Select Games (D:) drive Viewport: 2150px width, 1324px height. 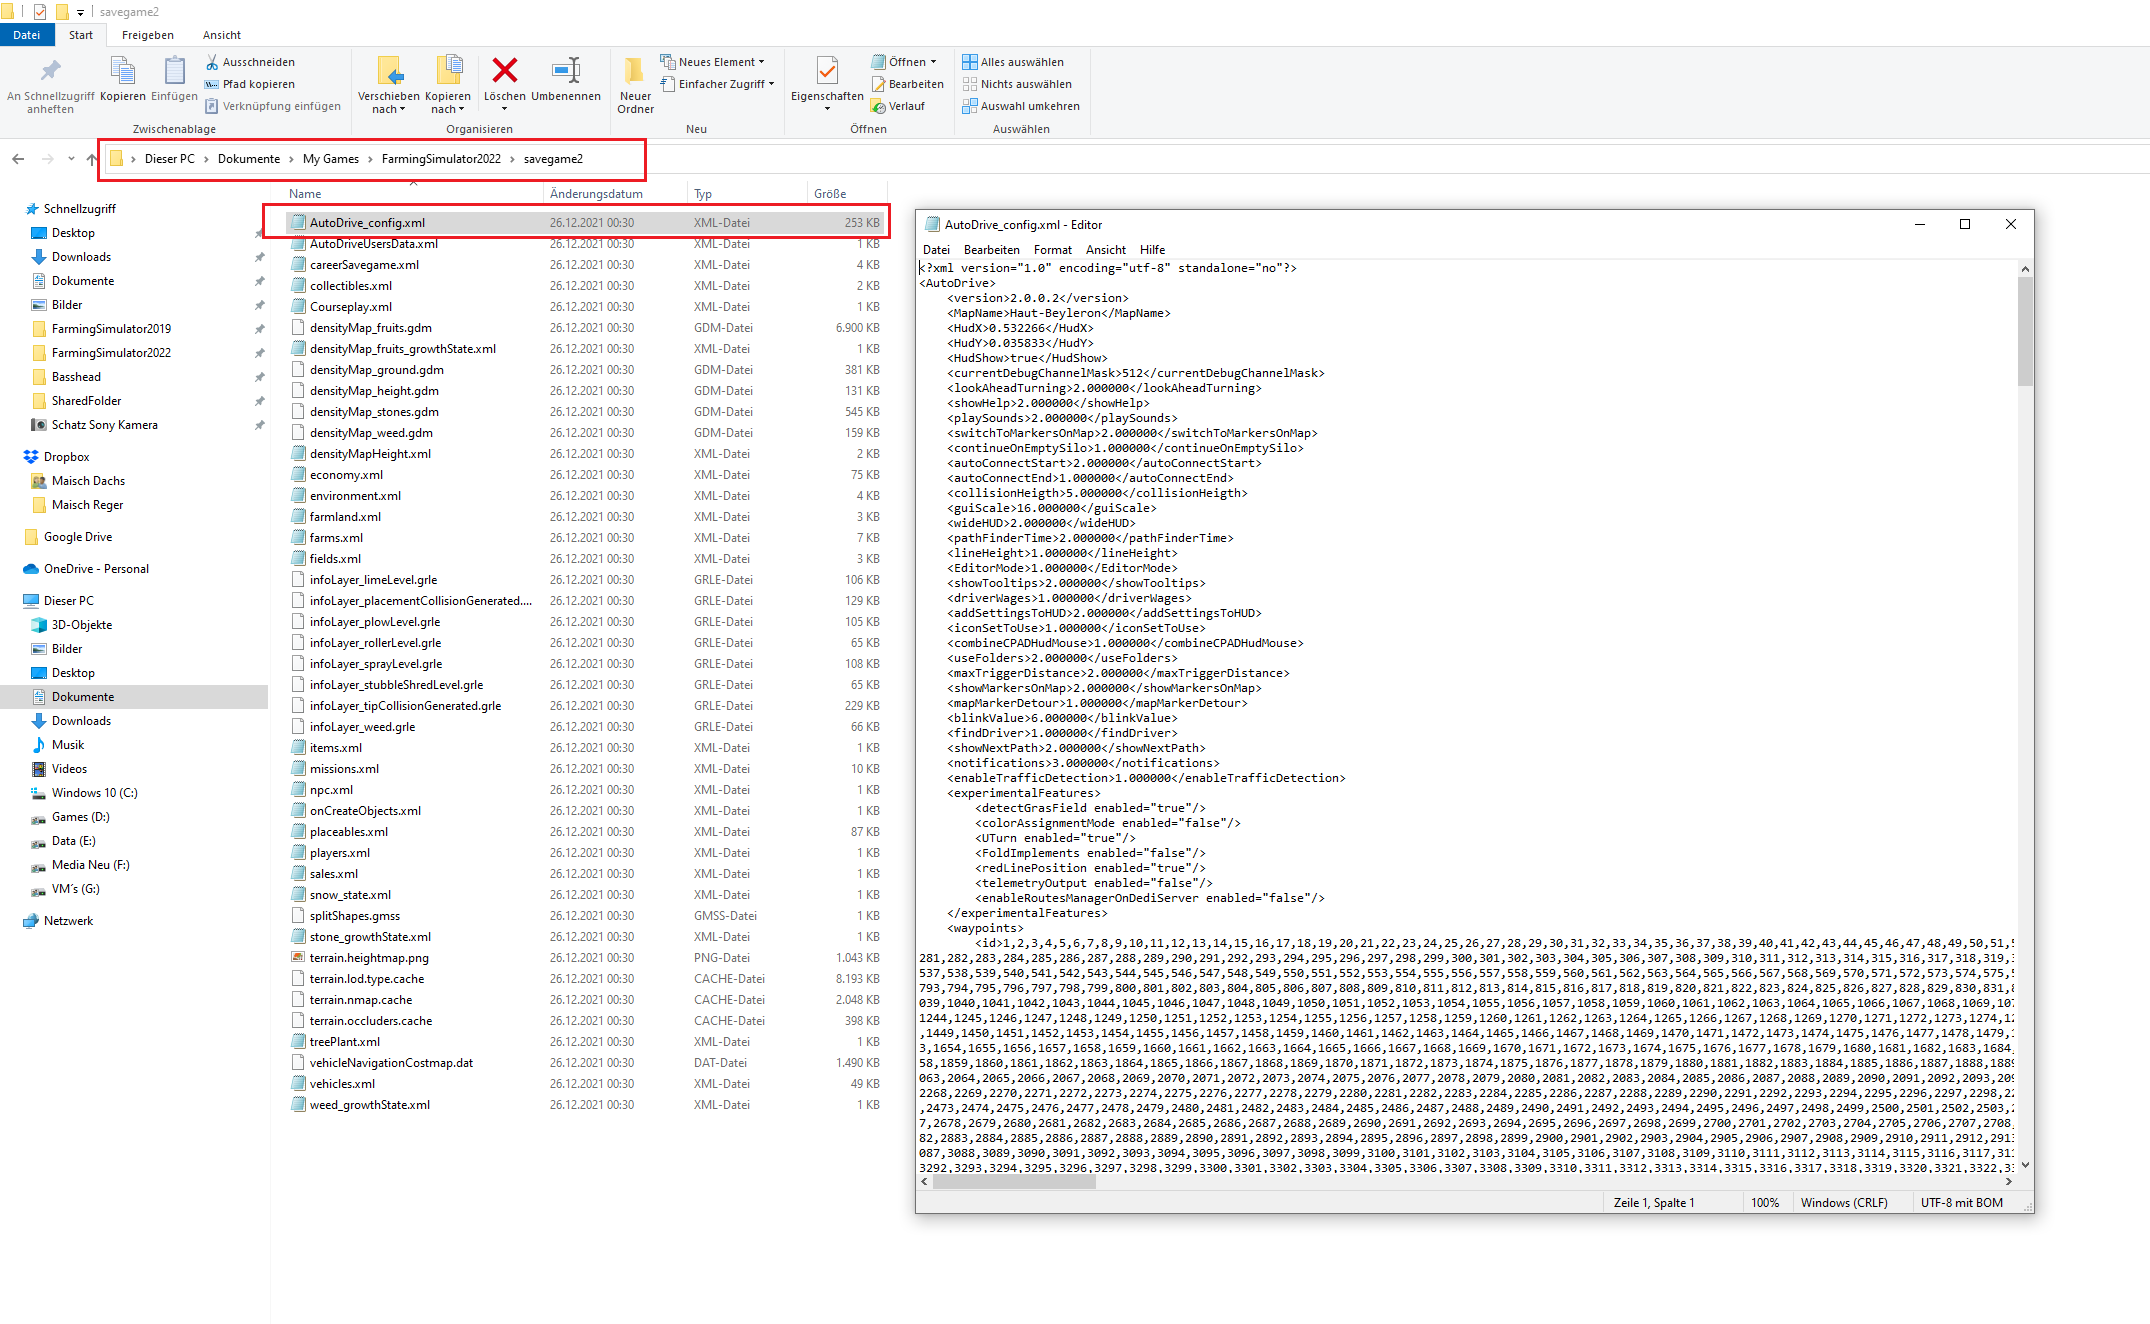point(80,817)
